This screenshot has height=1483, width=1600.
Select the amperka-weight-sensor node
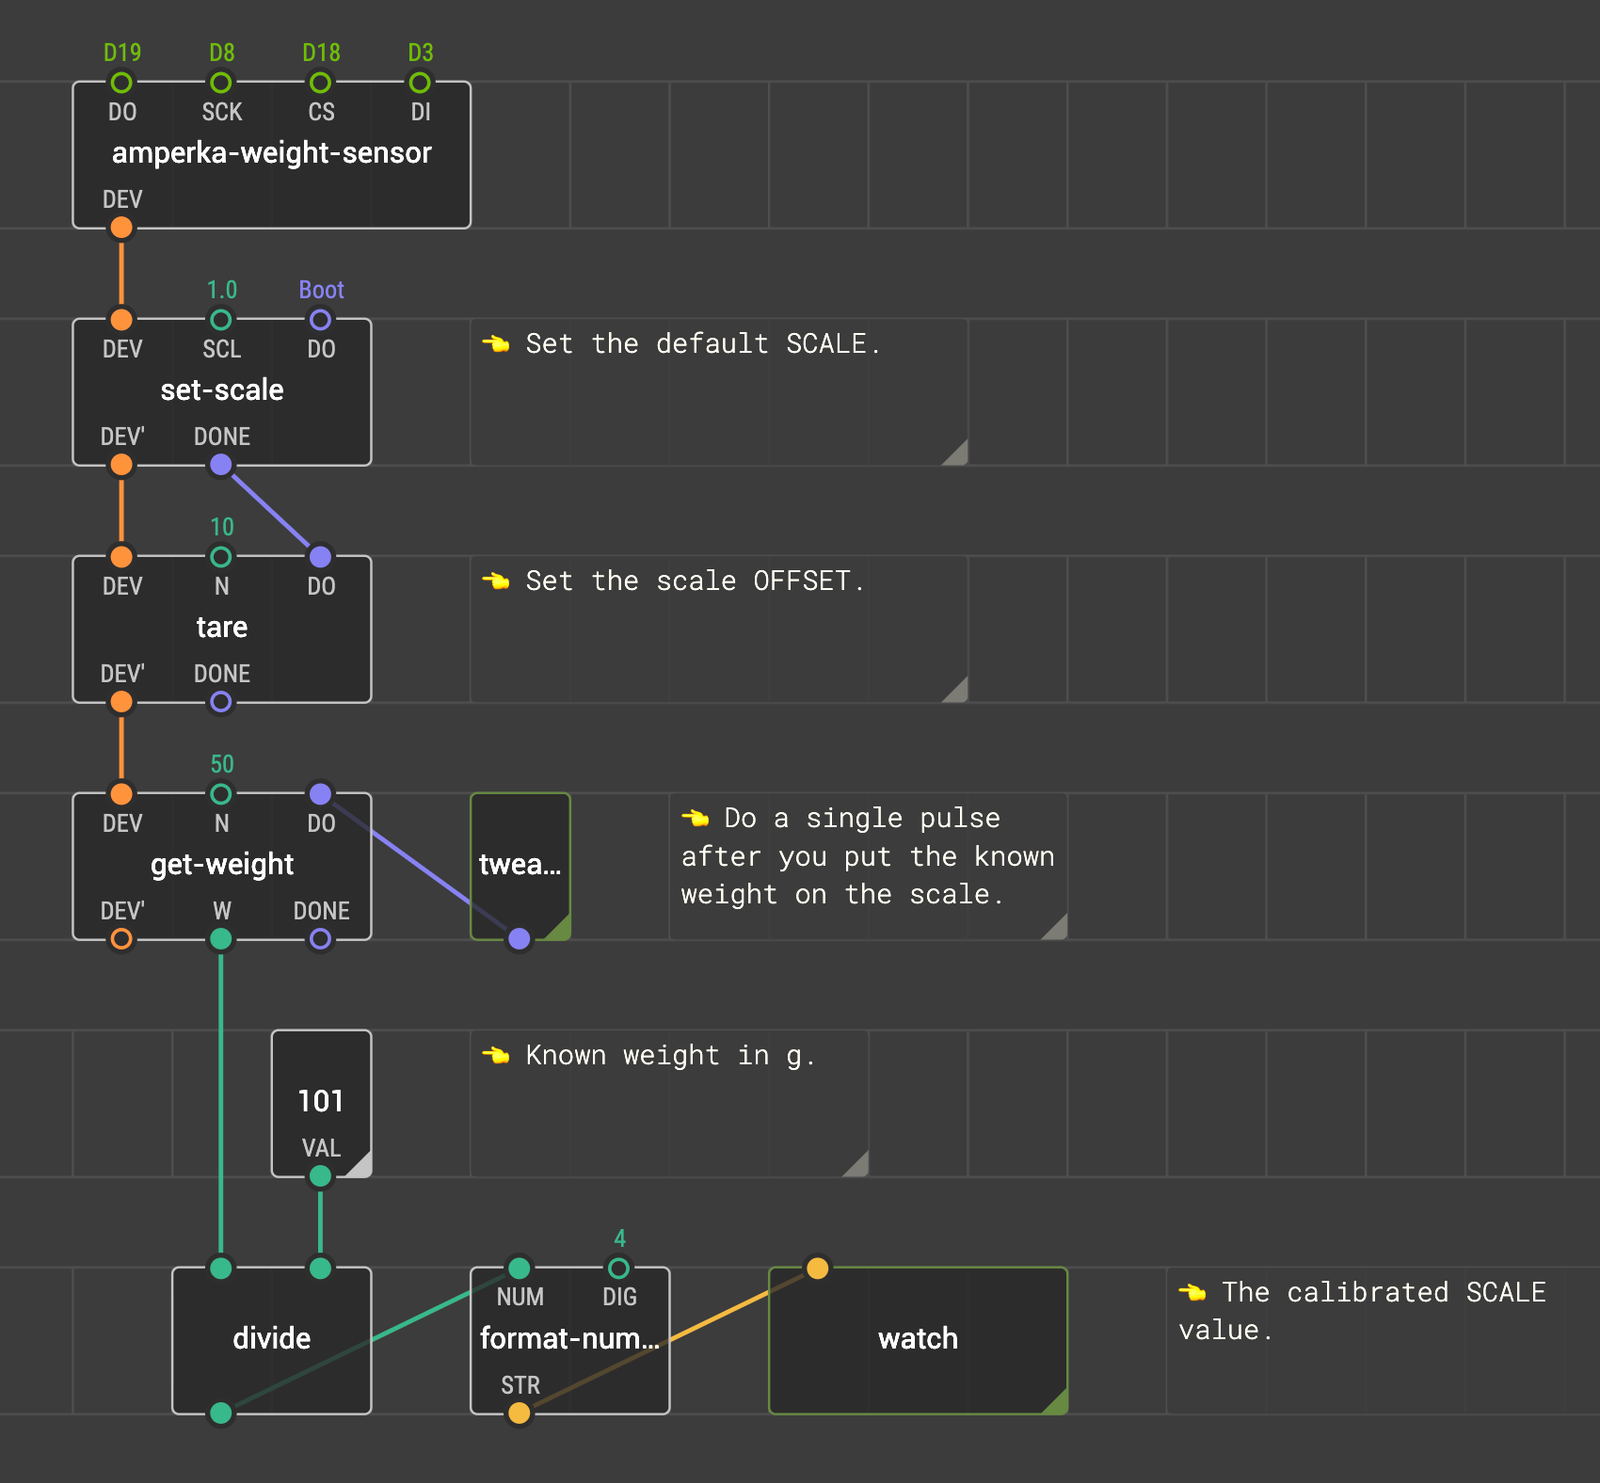(271, 155)
